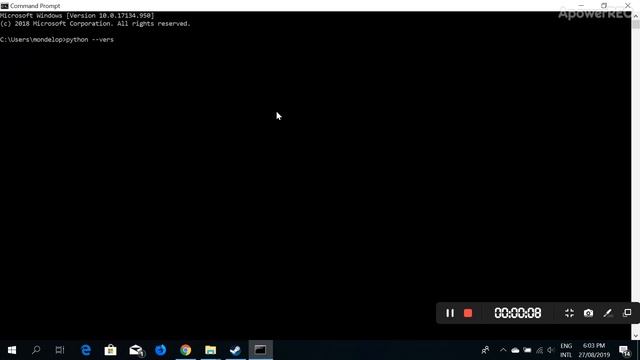Click the recorder overlapping-squares window icon
640x360 pixels.
627,313
